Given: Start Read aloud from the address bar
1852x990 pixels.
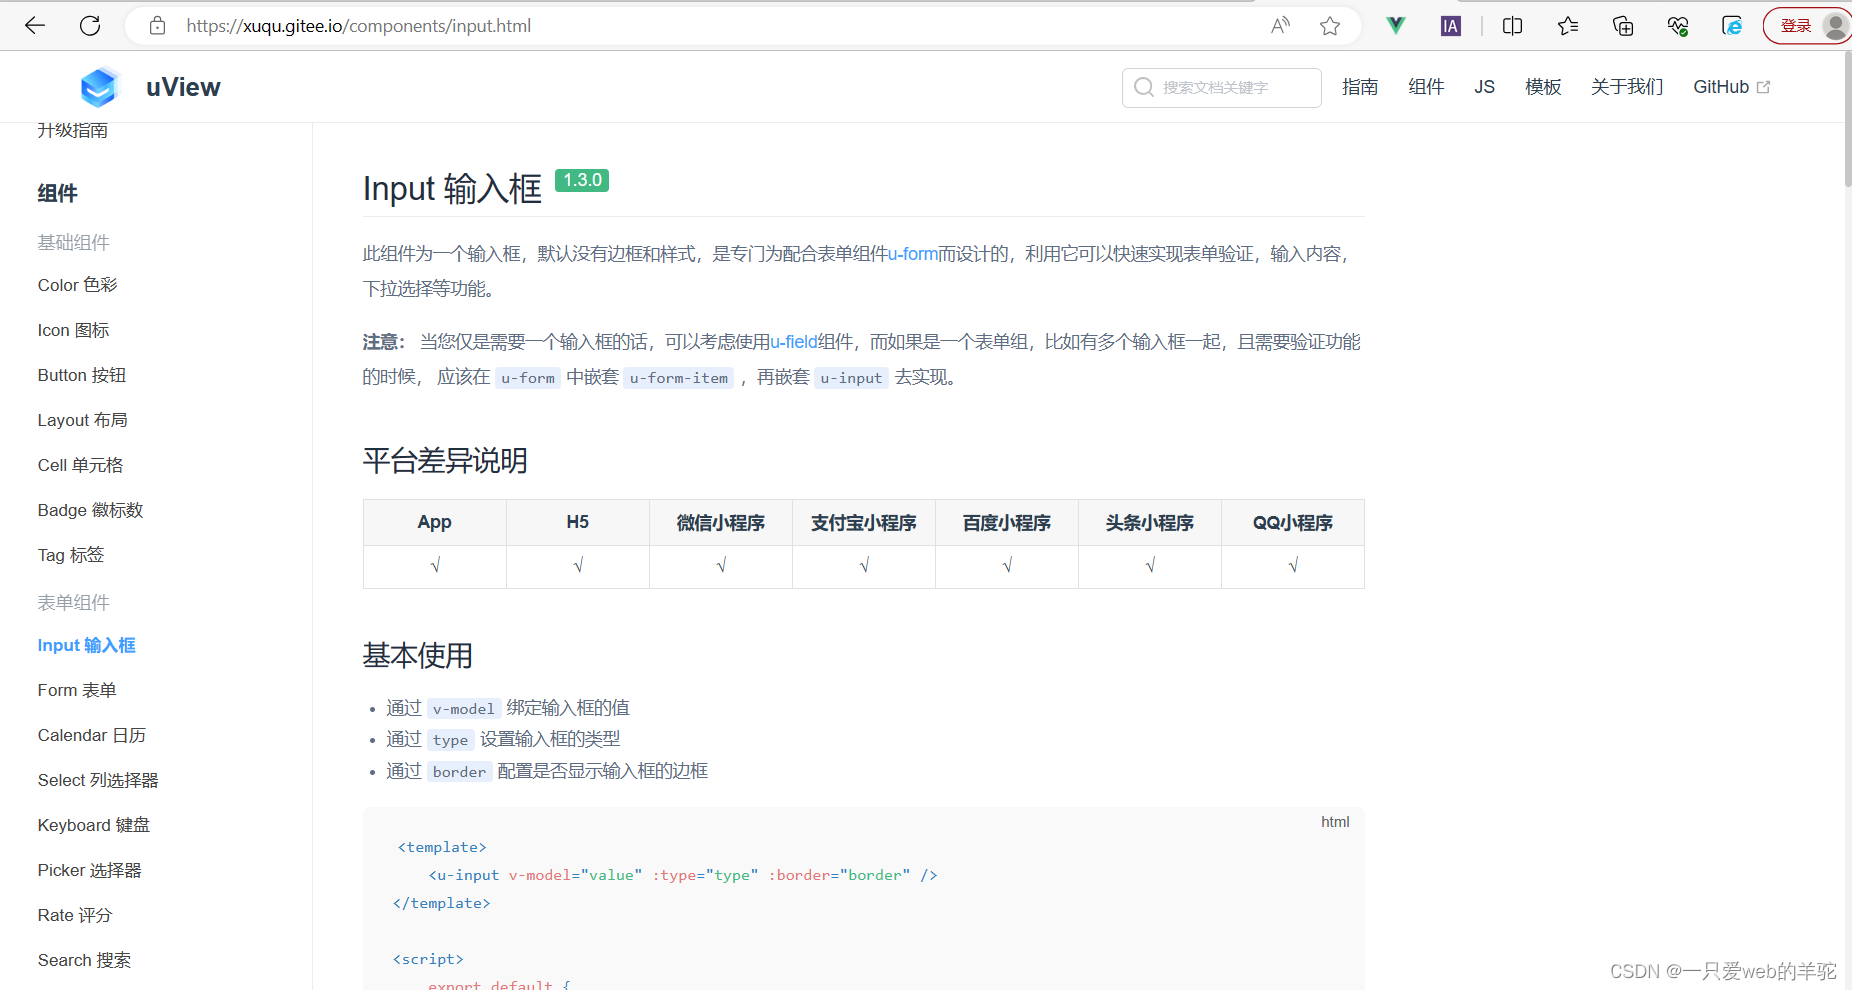Looking at the screenshot, I should 1280,25.
